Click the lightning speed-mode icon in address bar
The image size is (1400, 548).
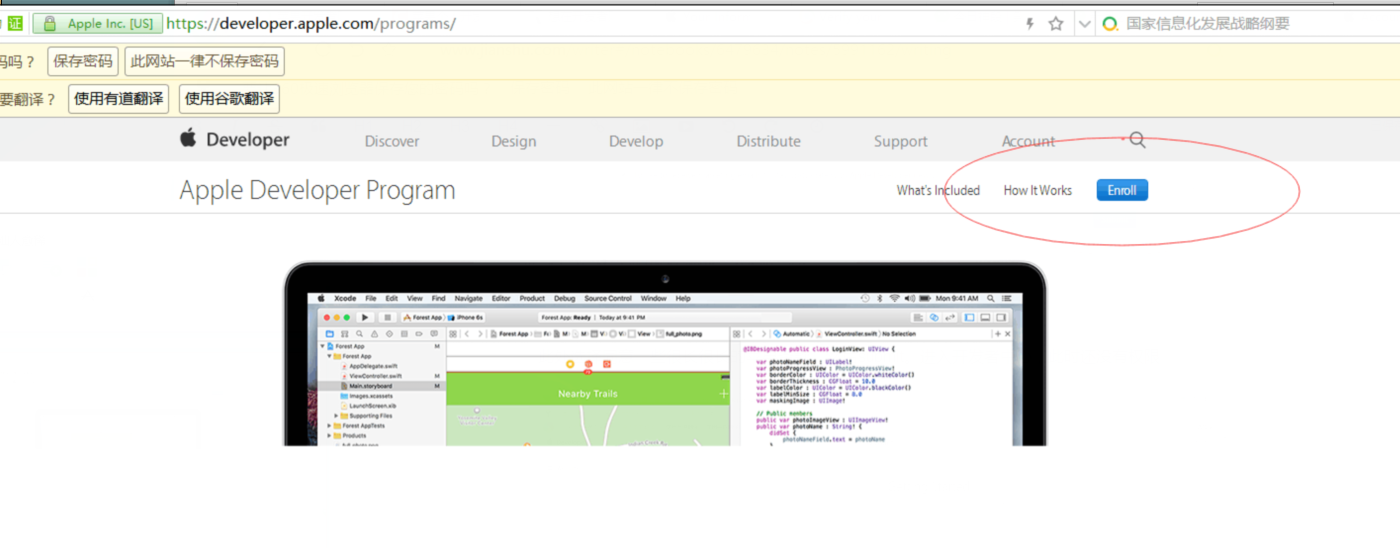1030,24
